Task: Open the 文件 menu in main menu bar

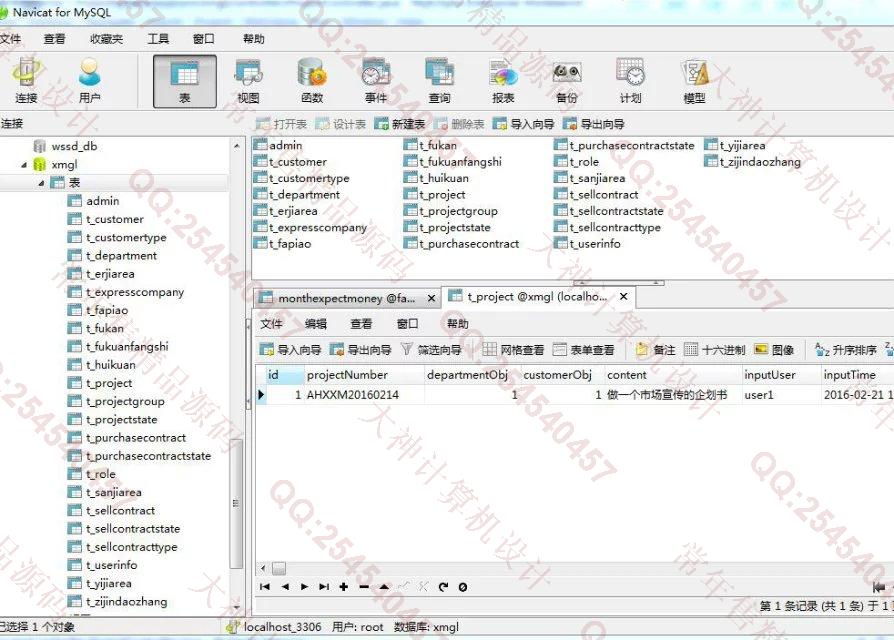Action: (10, 39)
